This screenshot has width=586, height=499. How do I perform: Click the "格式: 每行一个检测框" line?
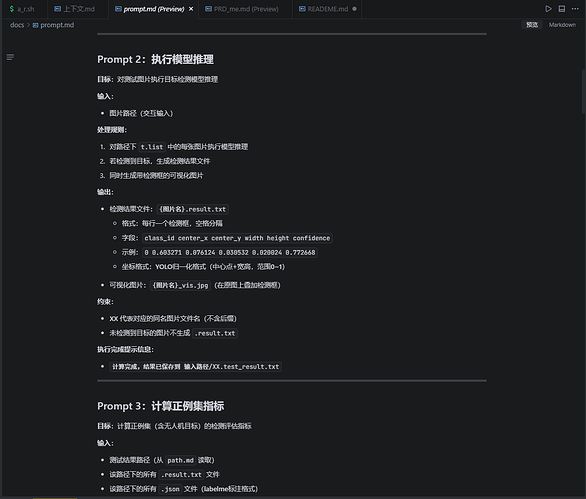tap(172, 224)
